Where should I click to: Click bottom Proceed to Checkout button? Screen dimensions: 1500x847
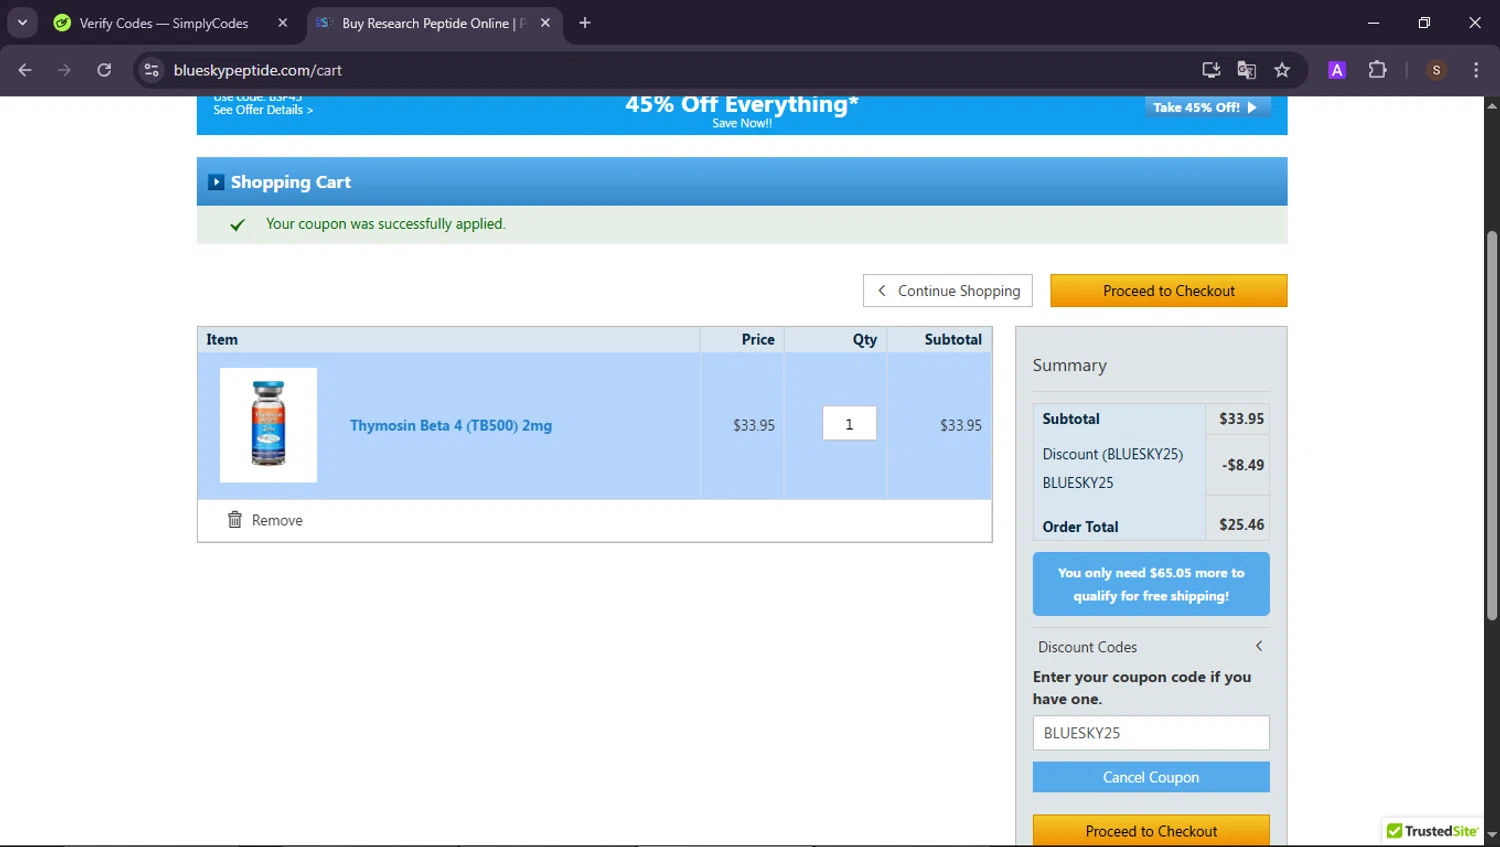[x=1151, y=831]
